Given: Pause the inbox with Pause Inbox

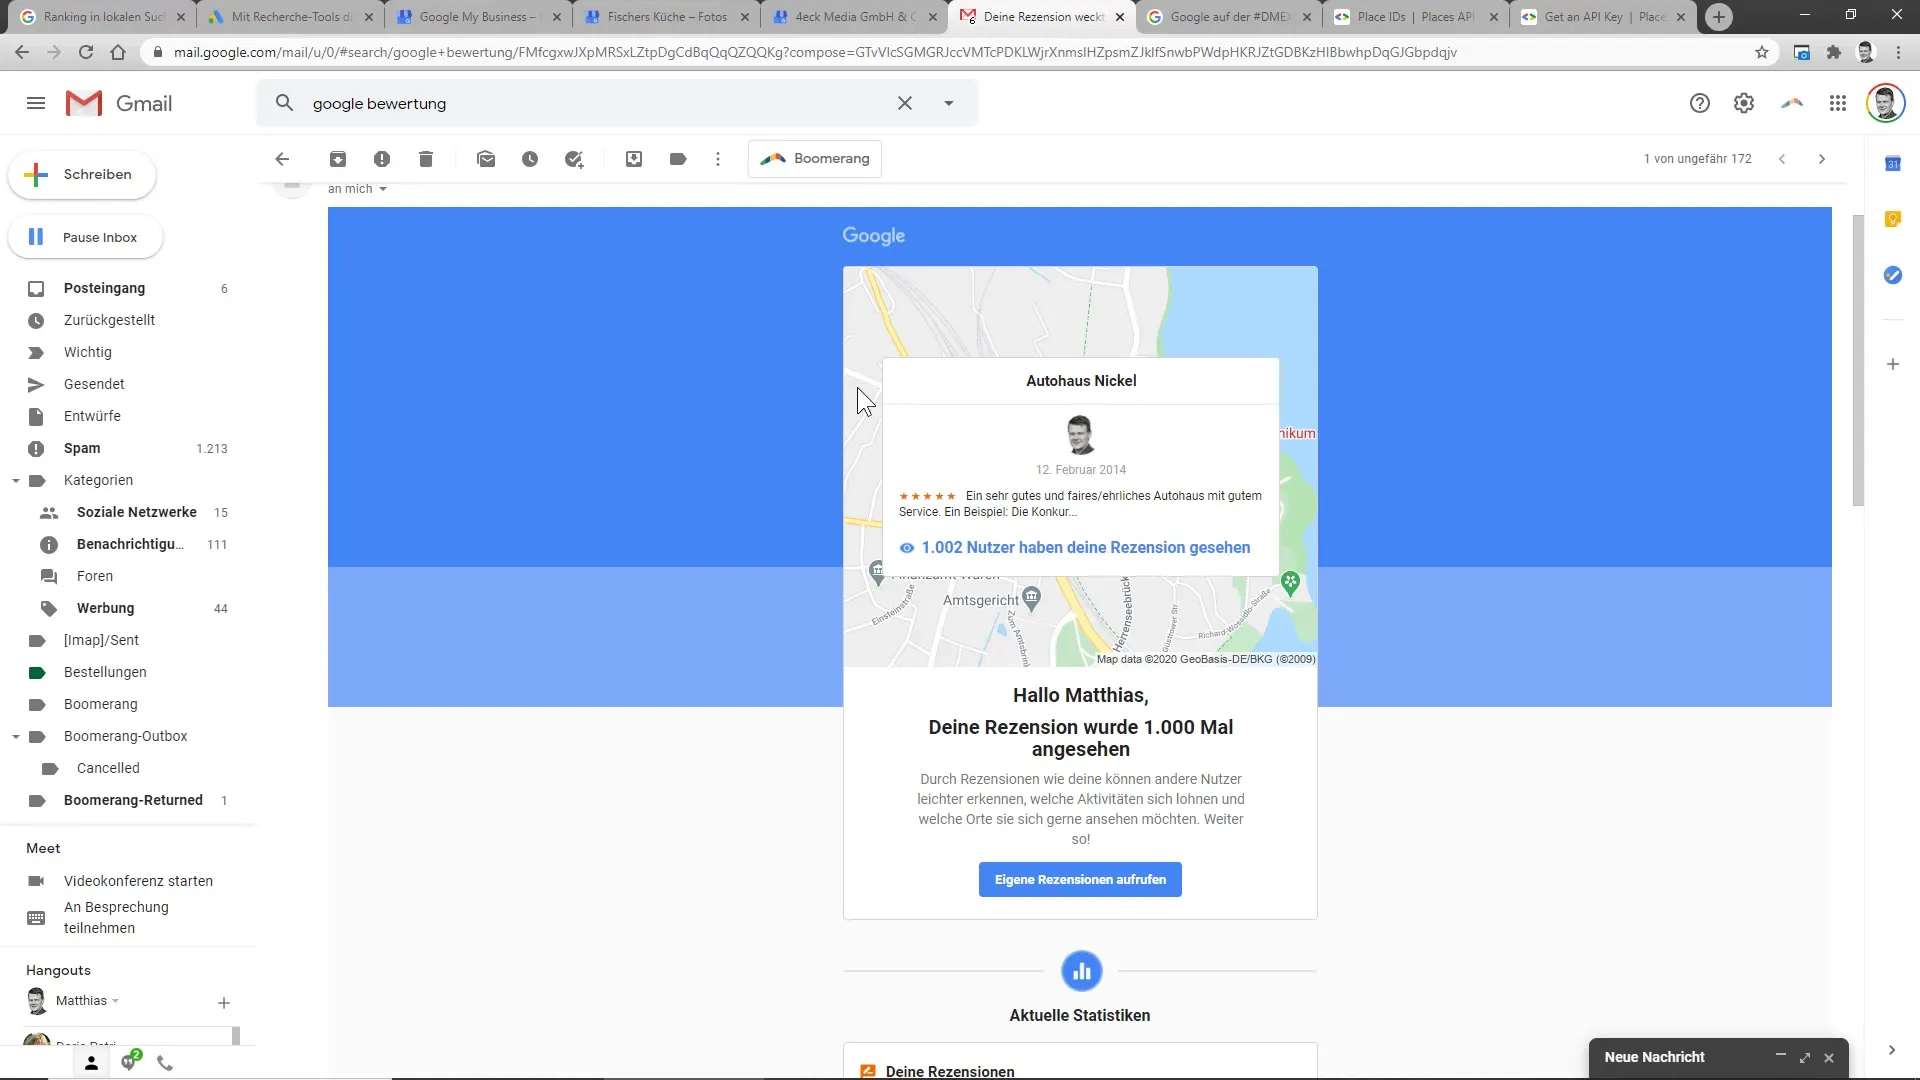Looking at the screenshot, I should pyautogui.click(x=85, y=238).
